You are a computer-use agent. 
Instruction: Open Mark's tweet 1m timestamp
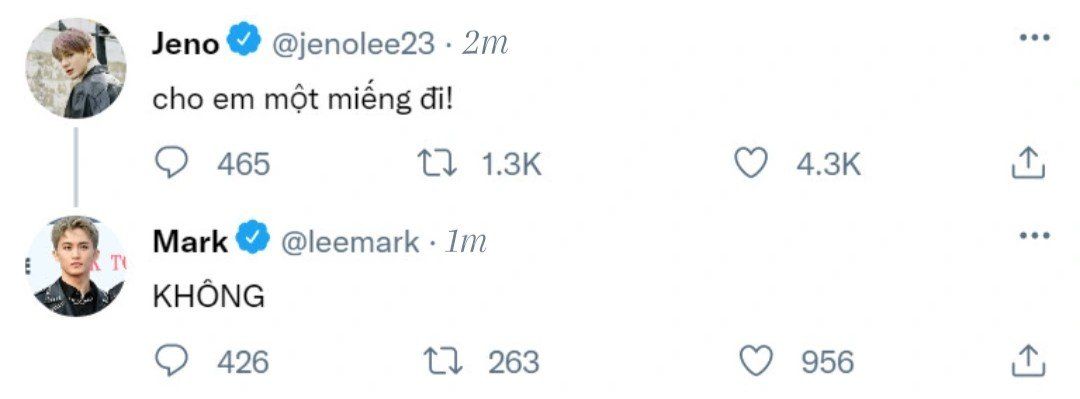coord(466,243)
